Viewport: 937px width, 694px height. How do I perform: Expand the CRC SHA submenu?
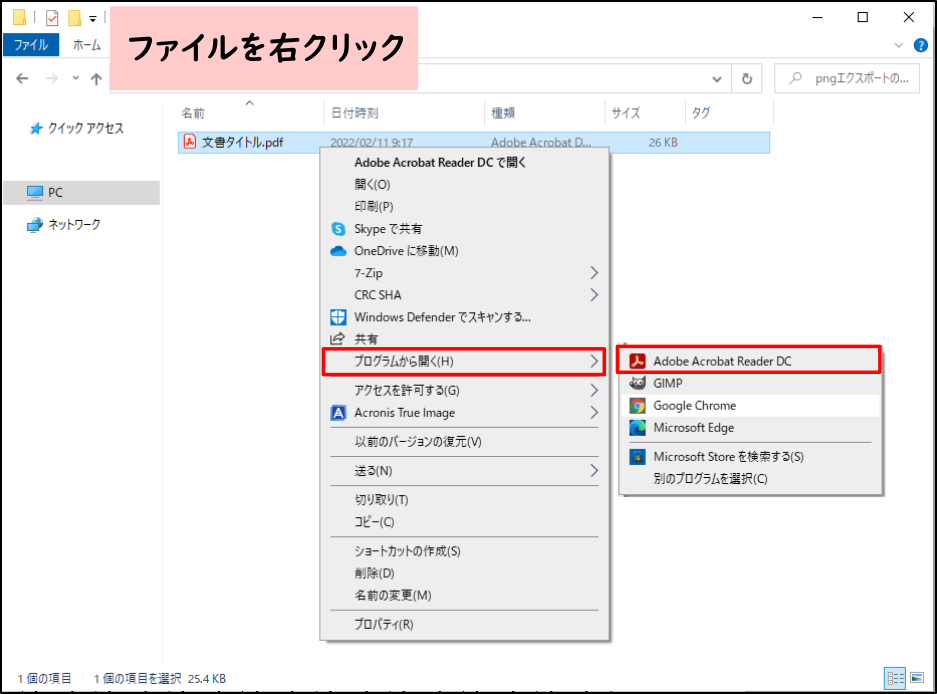point(594,295)
